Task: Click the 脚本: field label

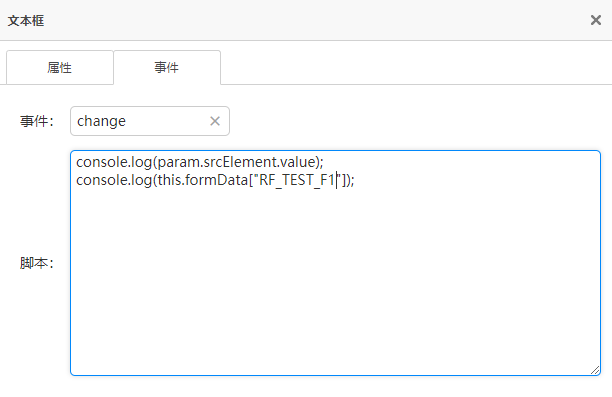Action: 37,263
